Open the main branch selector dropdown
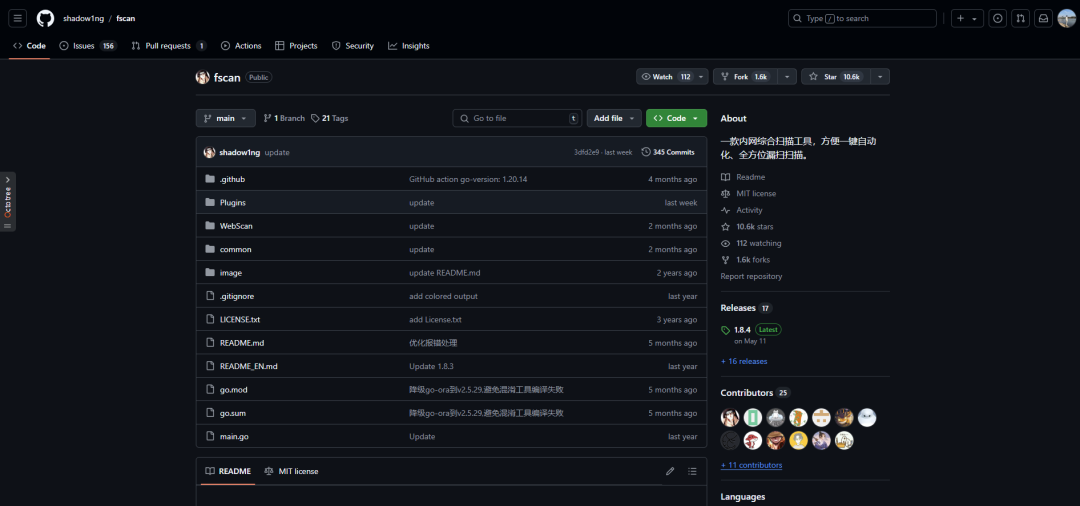 226,118
